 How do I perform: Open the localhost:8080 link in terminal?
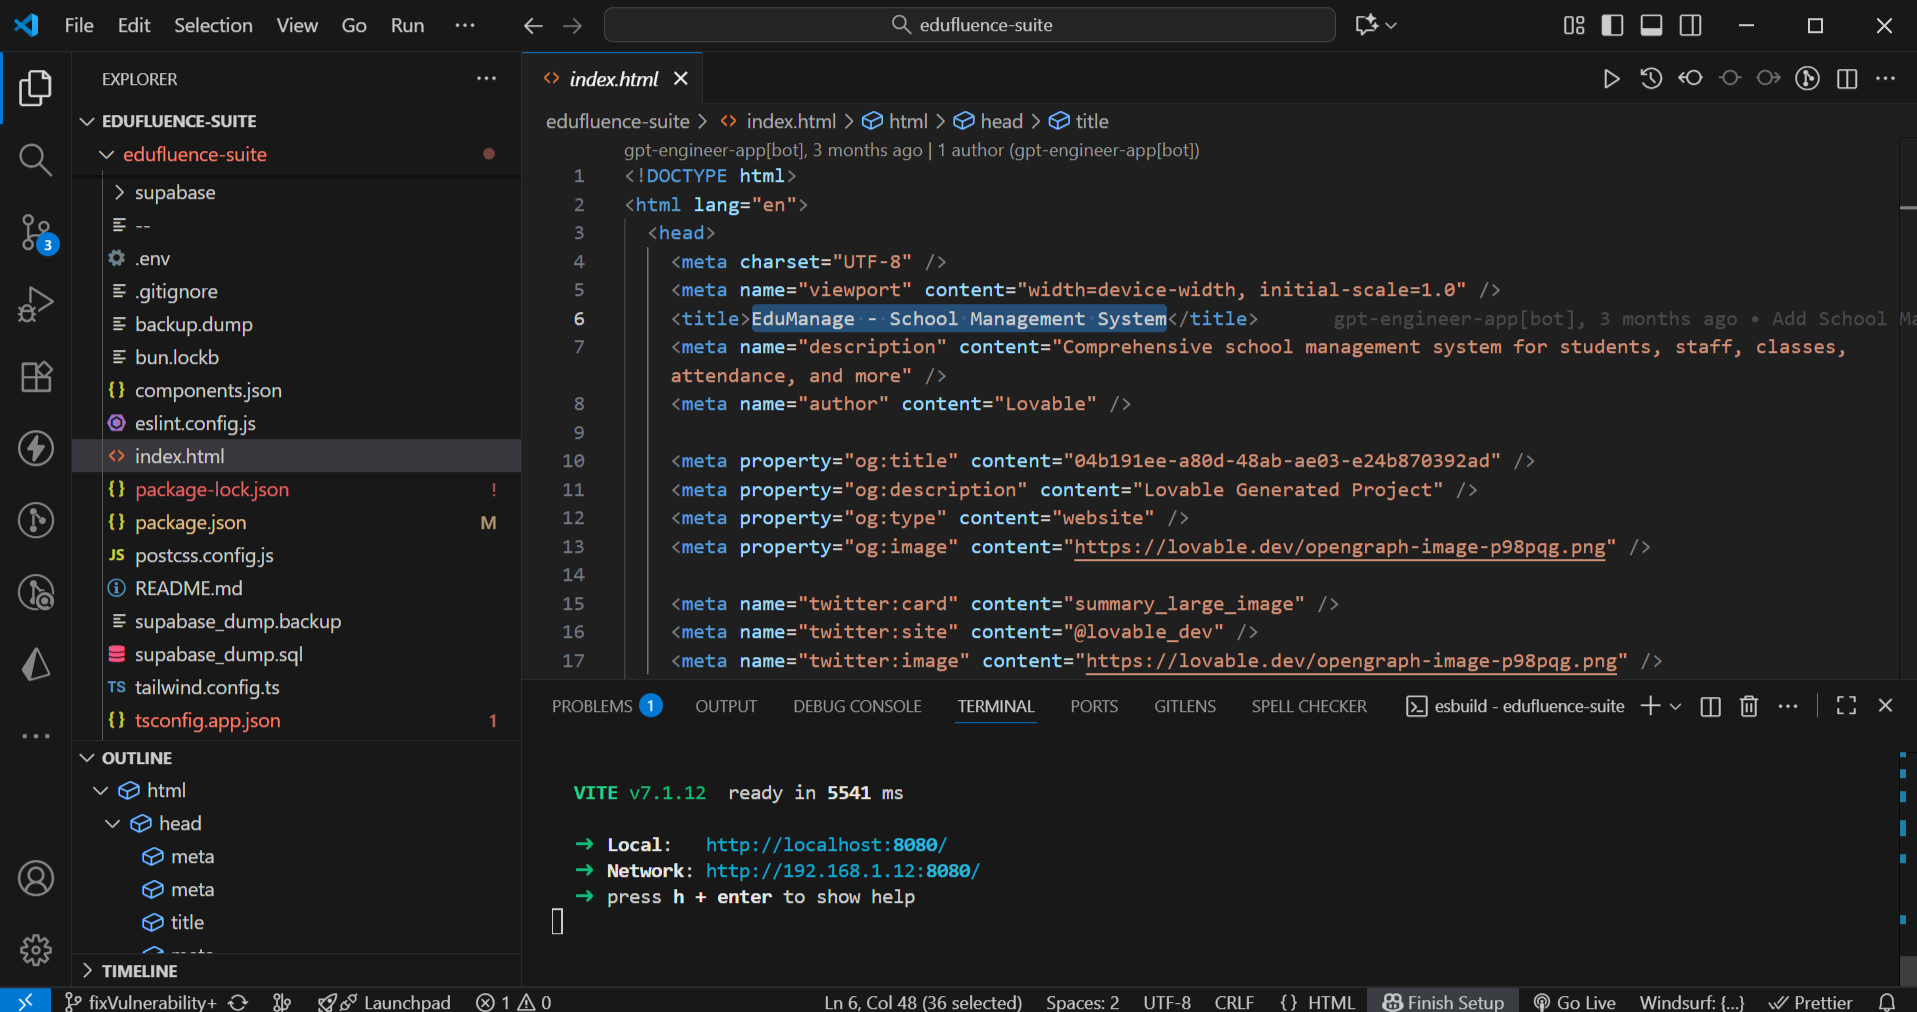coord(825,845)
